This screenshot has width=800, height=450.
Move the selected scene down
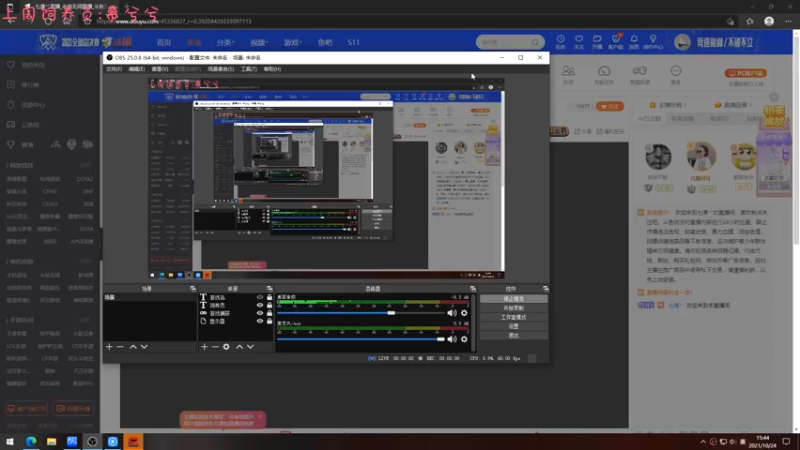(144, 346)
